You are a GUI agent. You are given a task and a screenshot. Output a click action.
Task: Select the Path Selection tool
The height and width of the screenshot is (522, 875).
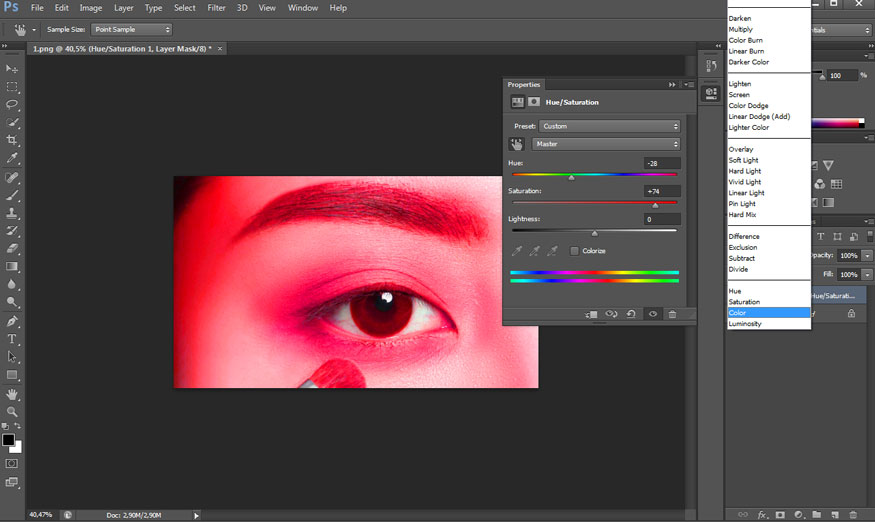tap(12, 357)
